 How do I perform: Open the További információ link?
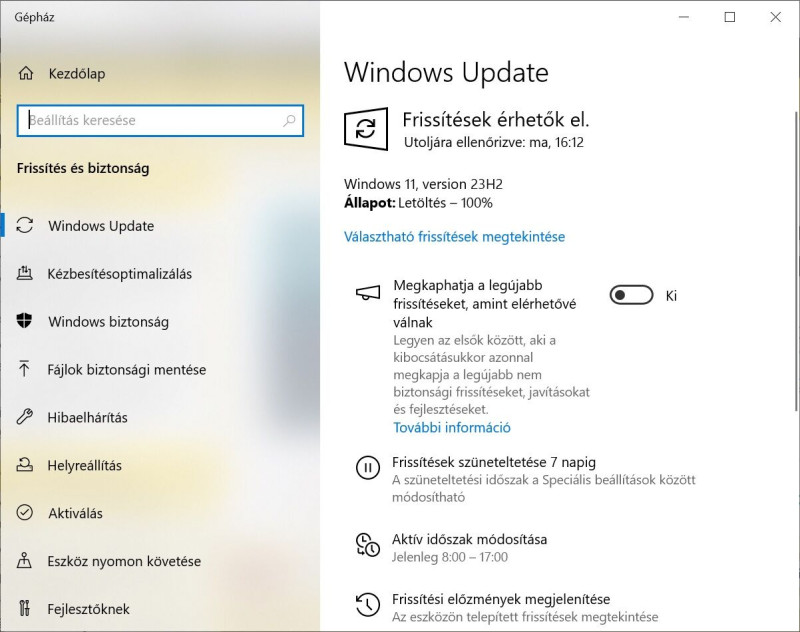pos(452,427)
